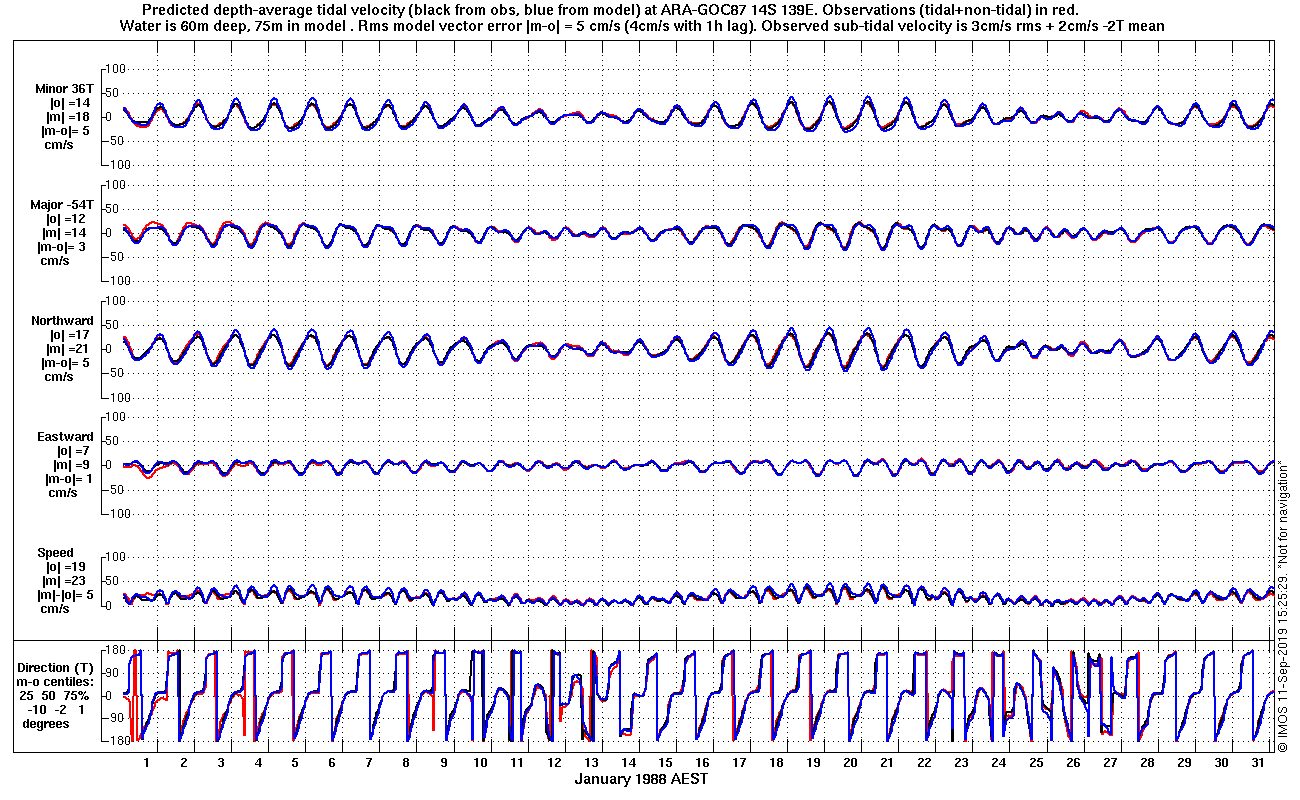This screenshot has height=800, width=1300.
Task: Click day '24' on the date axis
Action: (x=999, y=762)
